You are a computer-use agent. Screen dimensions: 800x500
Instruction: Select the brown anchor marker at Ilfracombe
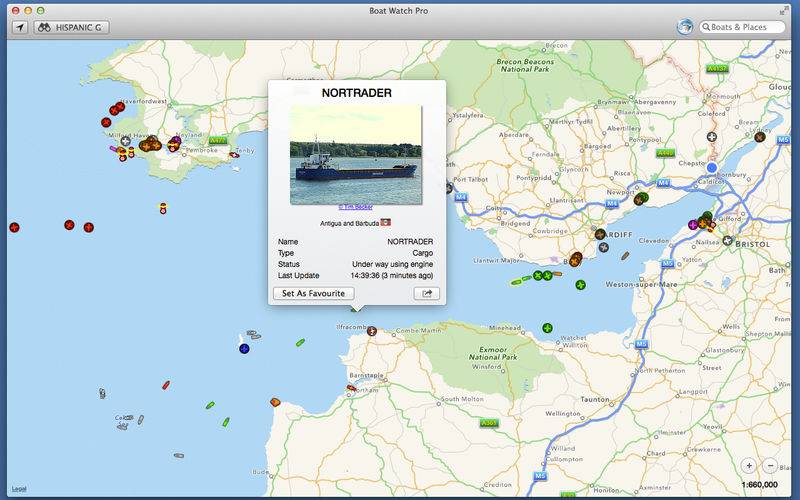click(372, 331)
